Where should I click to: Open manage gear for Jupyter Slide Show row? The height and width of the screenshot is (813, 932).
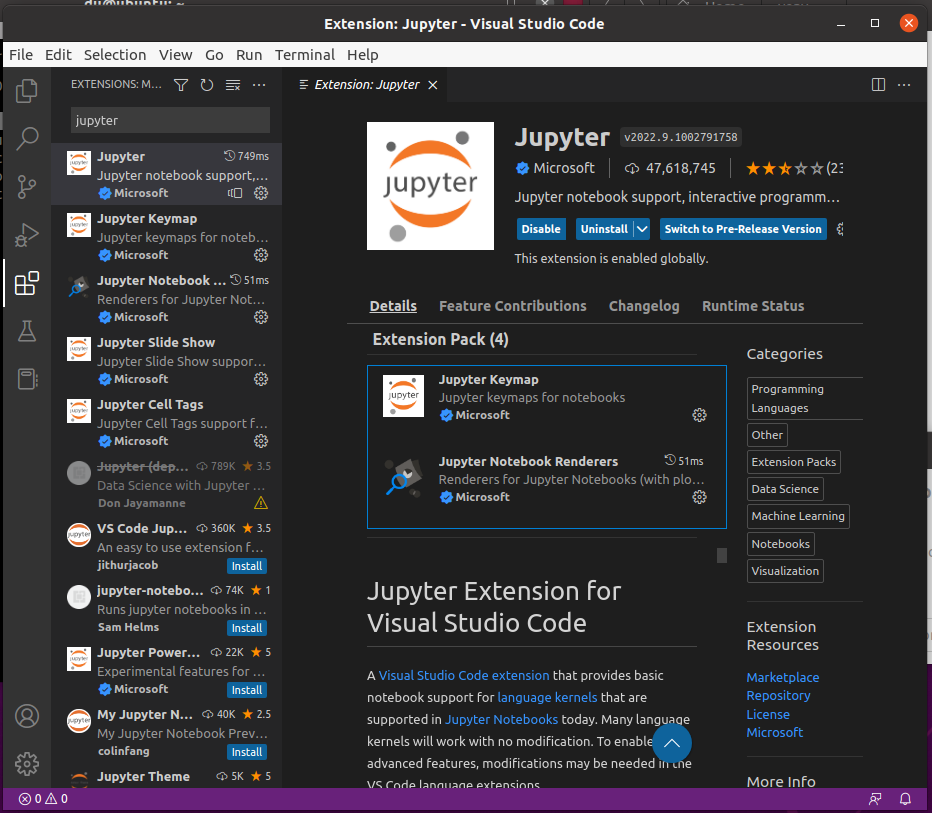261,379
